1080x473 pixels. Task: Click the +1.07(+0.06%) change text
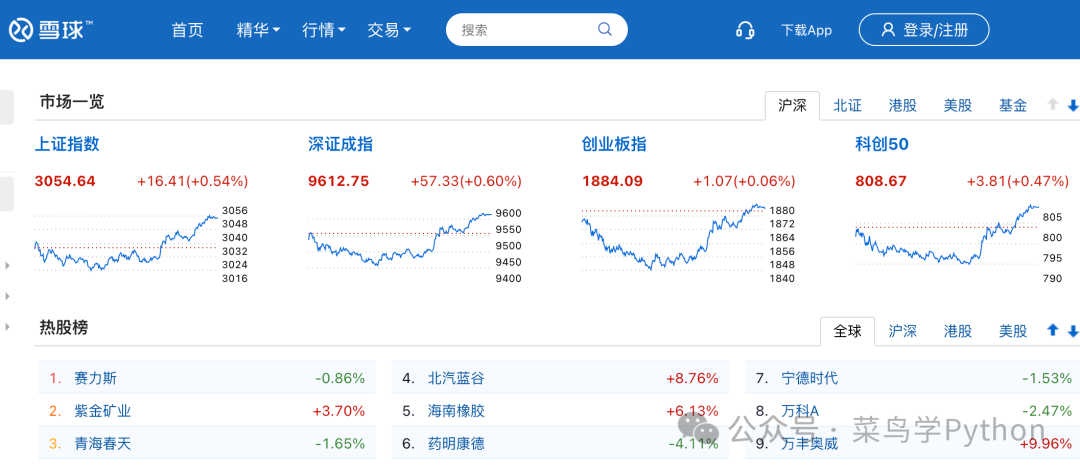click(744, 182)
